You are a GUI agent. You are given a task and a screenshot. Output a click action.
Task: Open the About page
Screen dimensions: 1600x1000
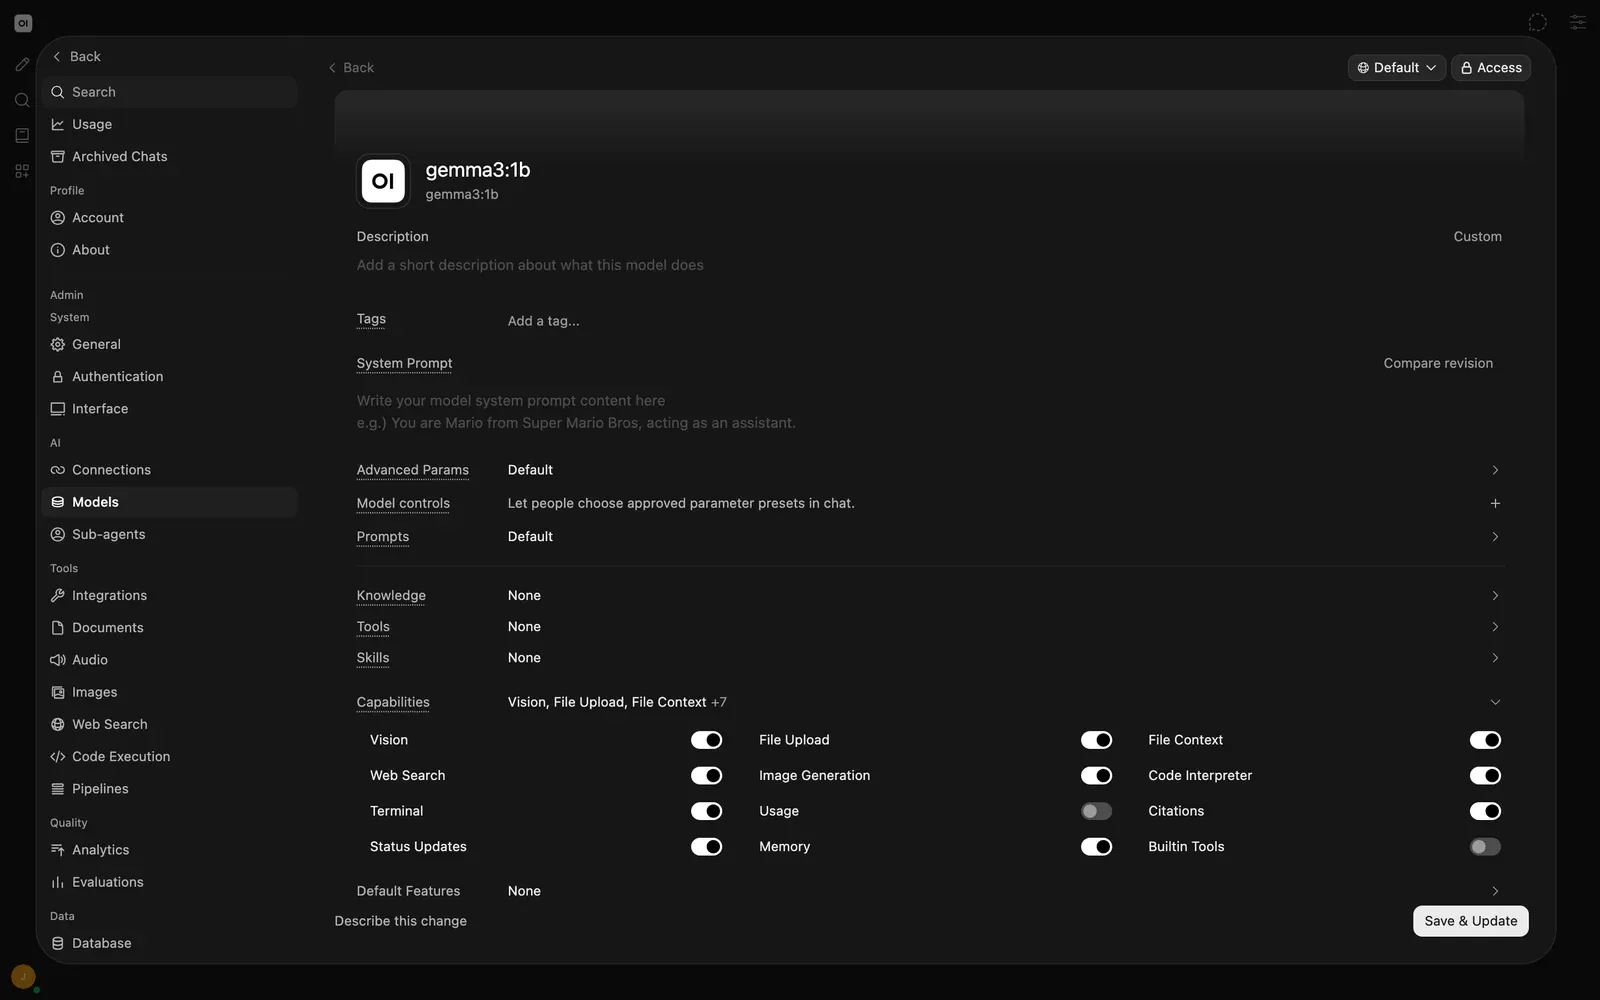[x=170, y=250]
